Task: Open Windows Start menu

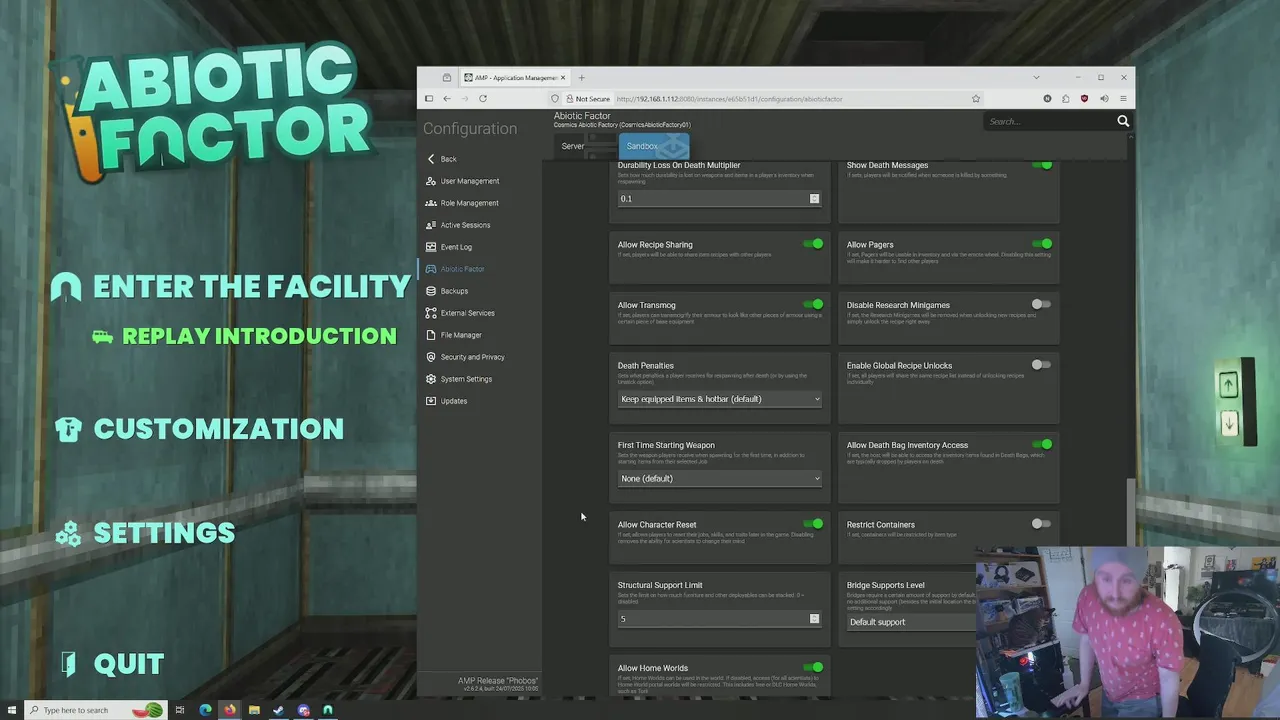Action: pos(11,710)
